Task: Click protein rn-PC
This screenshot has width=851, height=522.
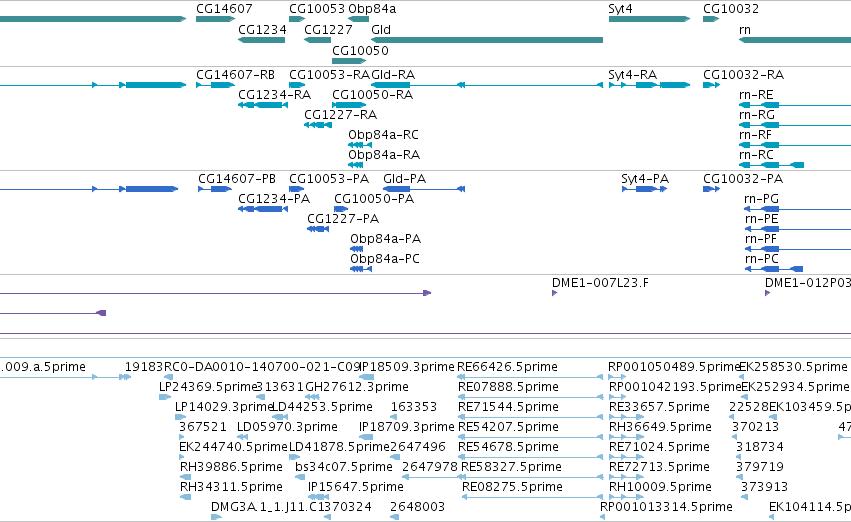Action: coord(761,259)
